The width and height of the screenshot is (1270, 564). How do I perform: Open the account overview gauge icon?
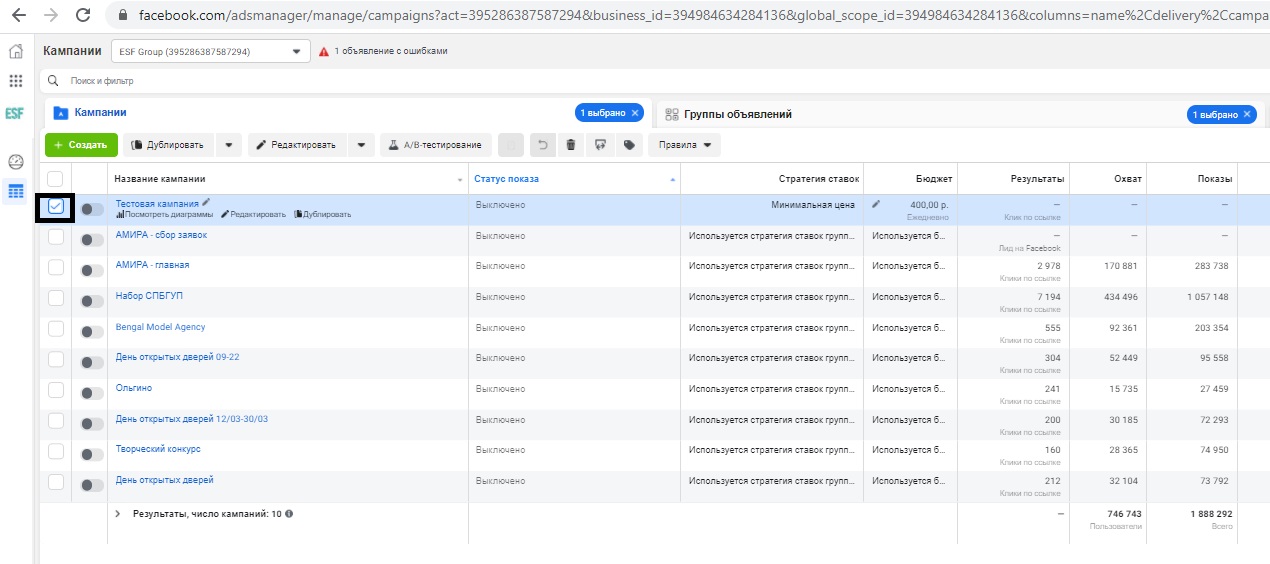[x=15, y=162]
